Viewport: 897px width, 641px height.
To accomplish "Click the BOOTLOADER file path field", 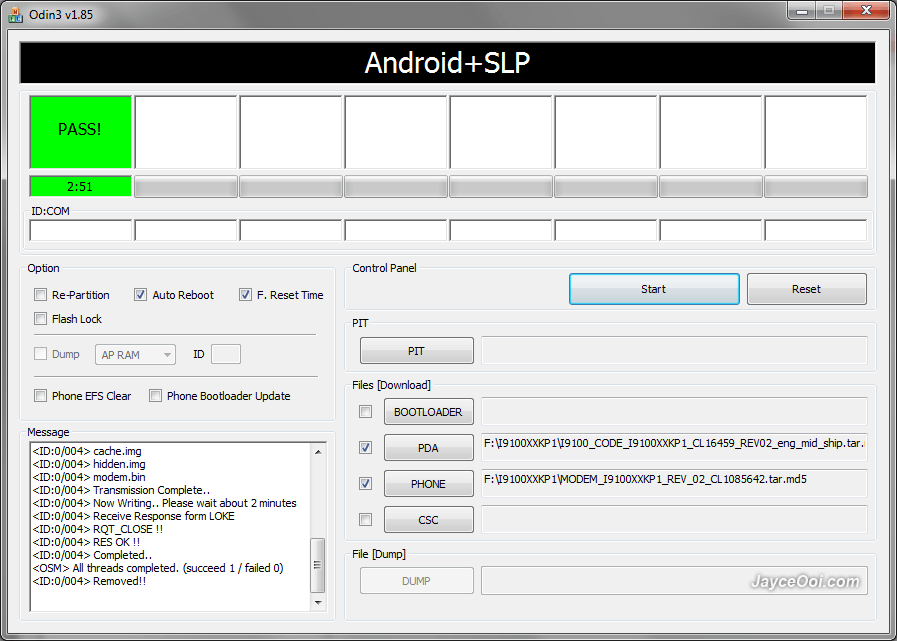I will 674,411.
